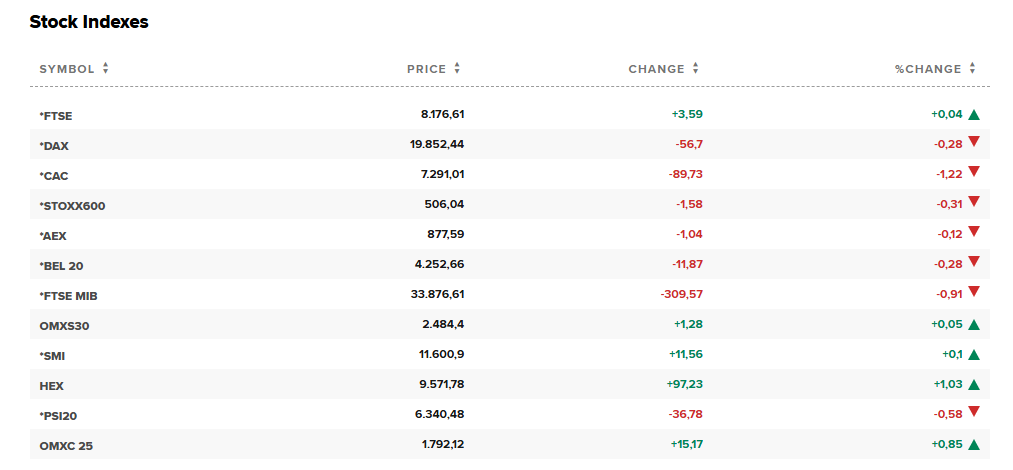Viewport: 1013px width, 470px height.
Task: Click the red down arrow in FTSE MIB row
Action: [x=974, y=291]
